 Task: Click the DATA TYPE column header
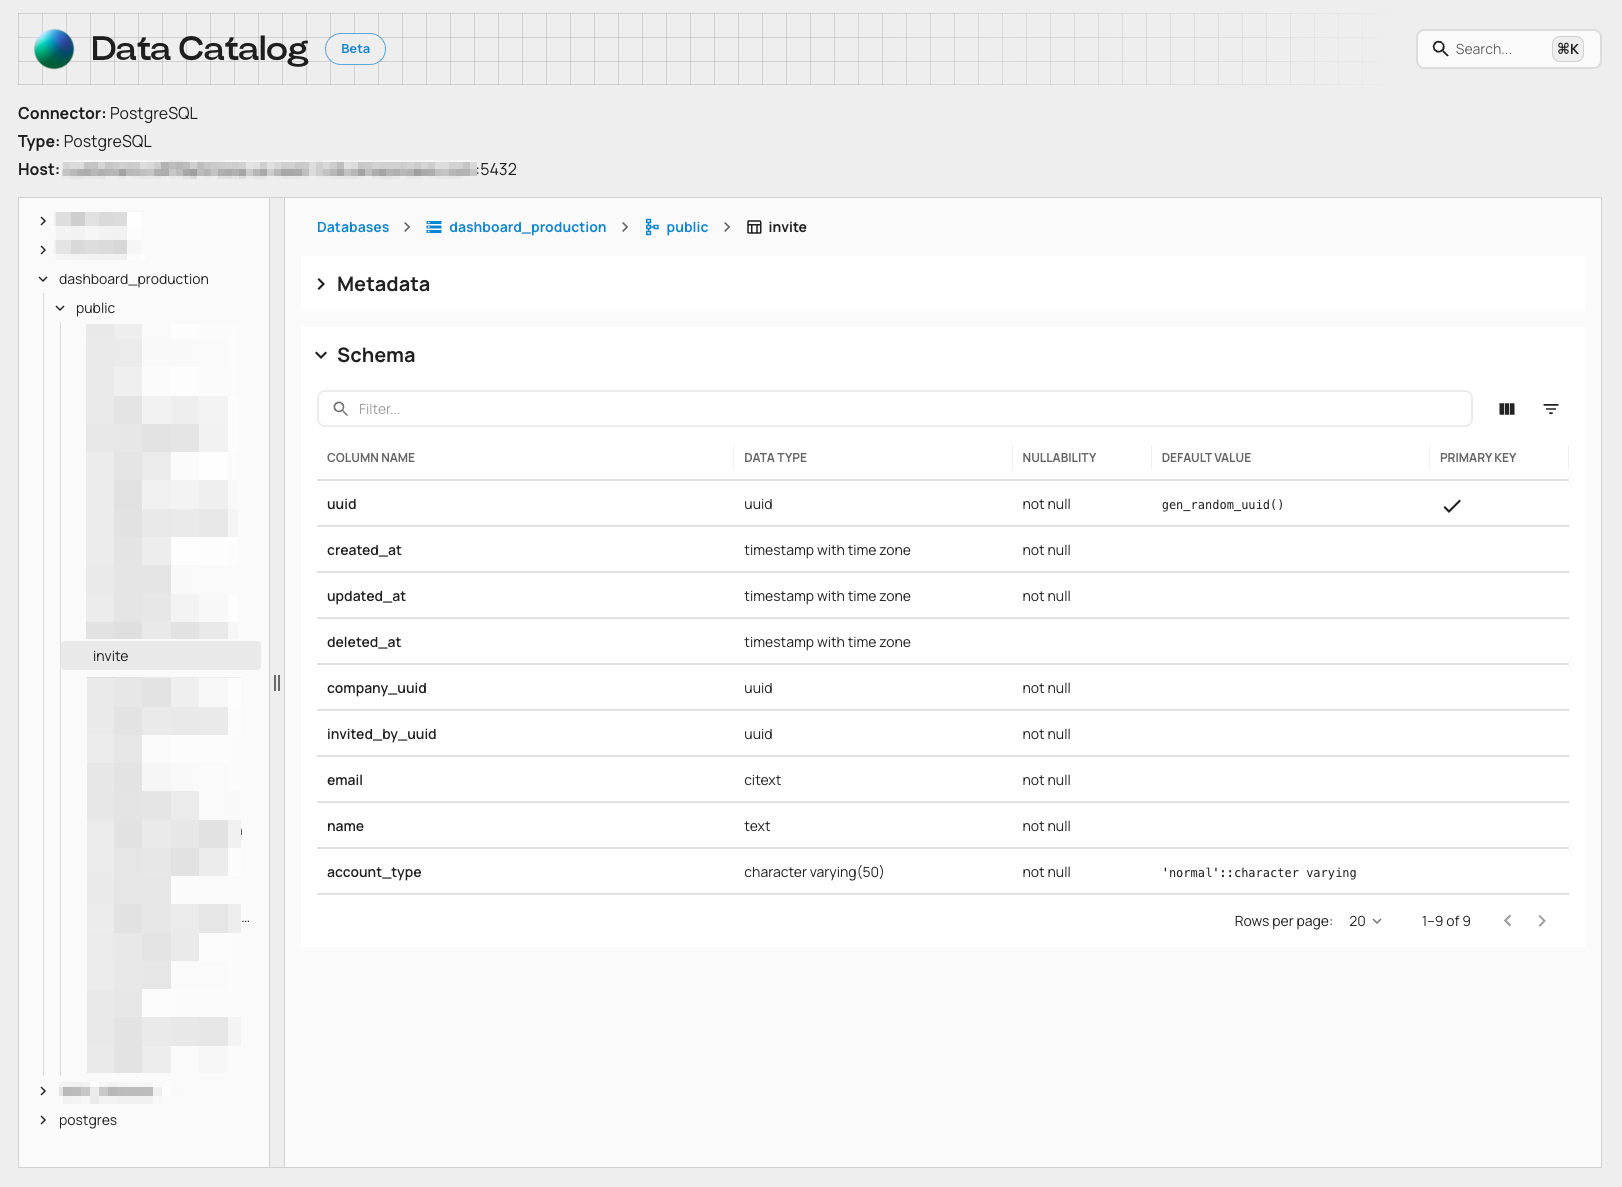pyautogui.click(x=775, y=458)
